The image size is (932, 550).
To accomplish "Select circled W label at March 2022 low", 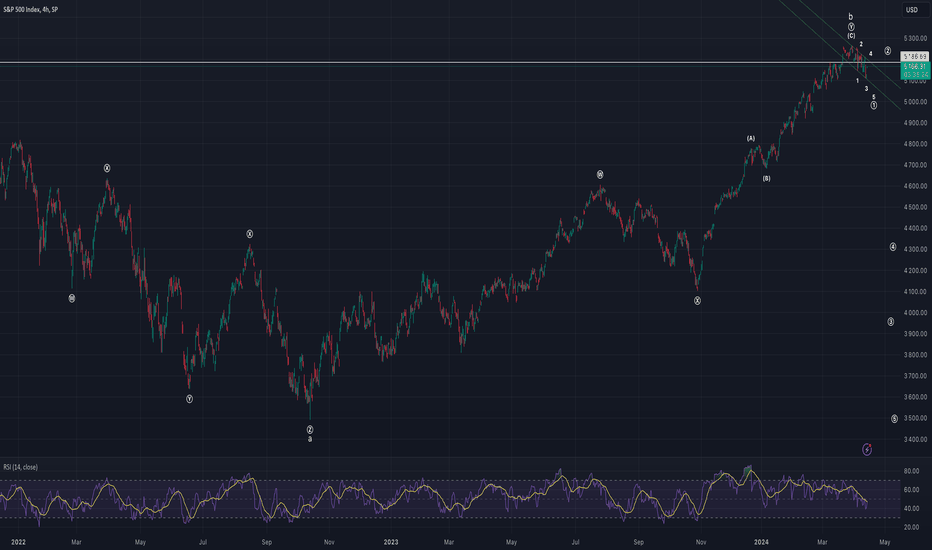I will [x=72, y=298].
